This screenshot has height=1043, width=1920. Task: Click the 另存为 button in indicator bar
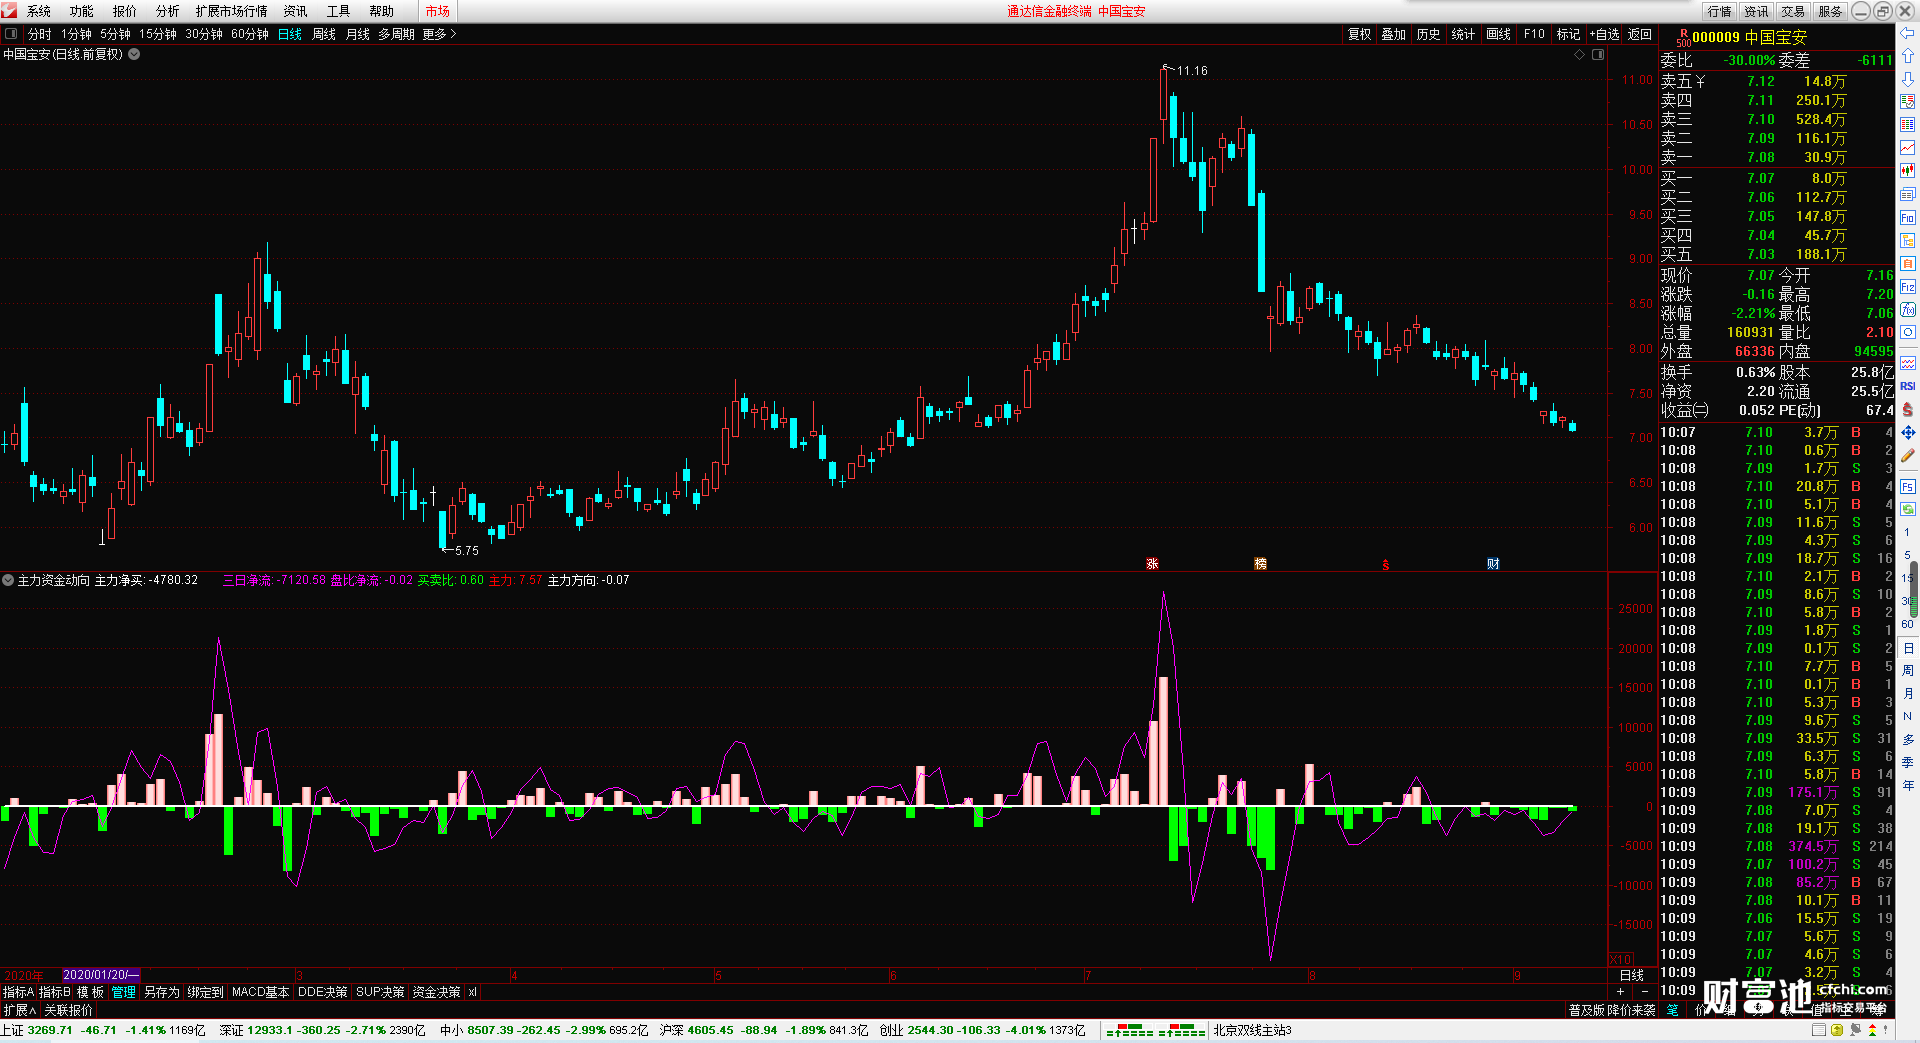[x=162, y=992]
